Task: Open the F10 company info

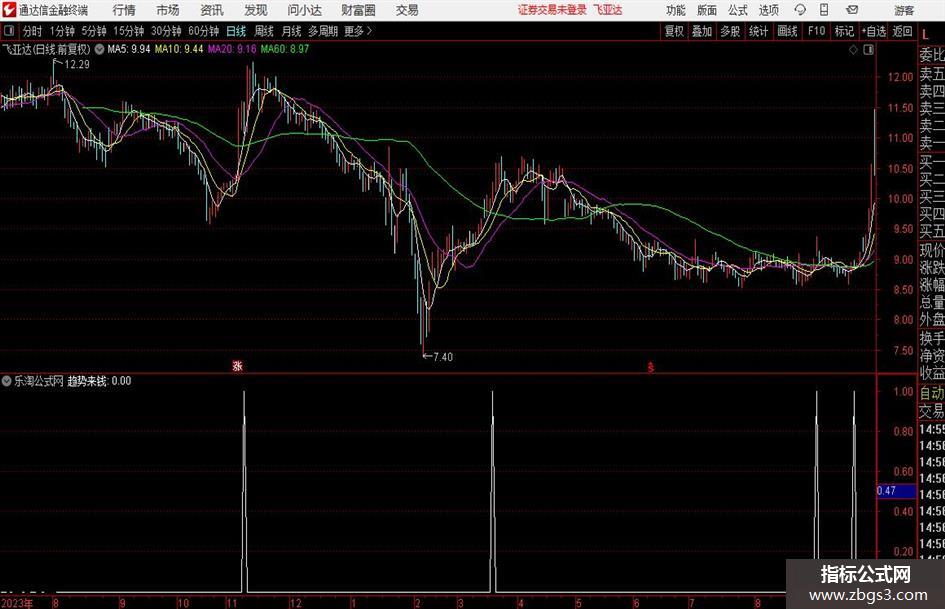Action: point(817,31)
